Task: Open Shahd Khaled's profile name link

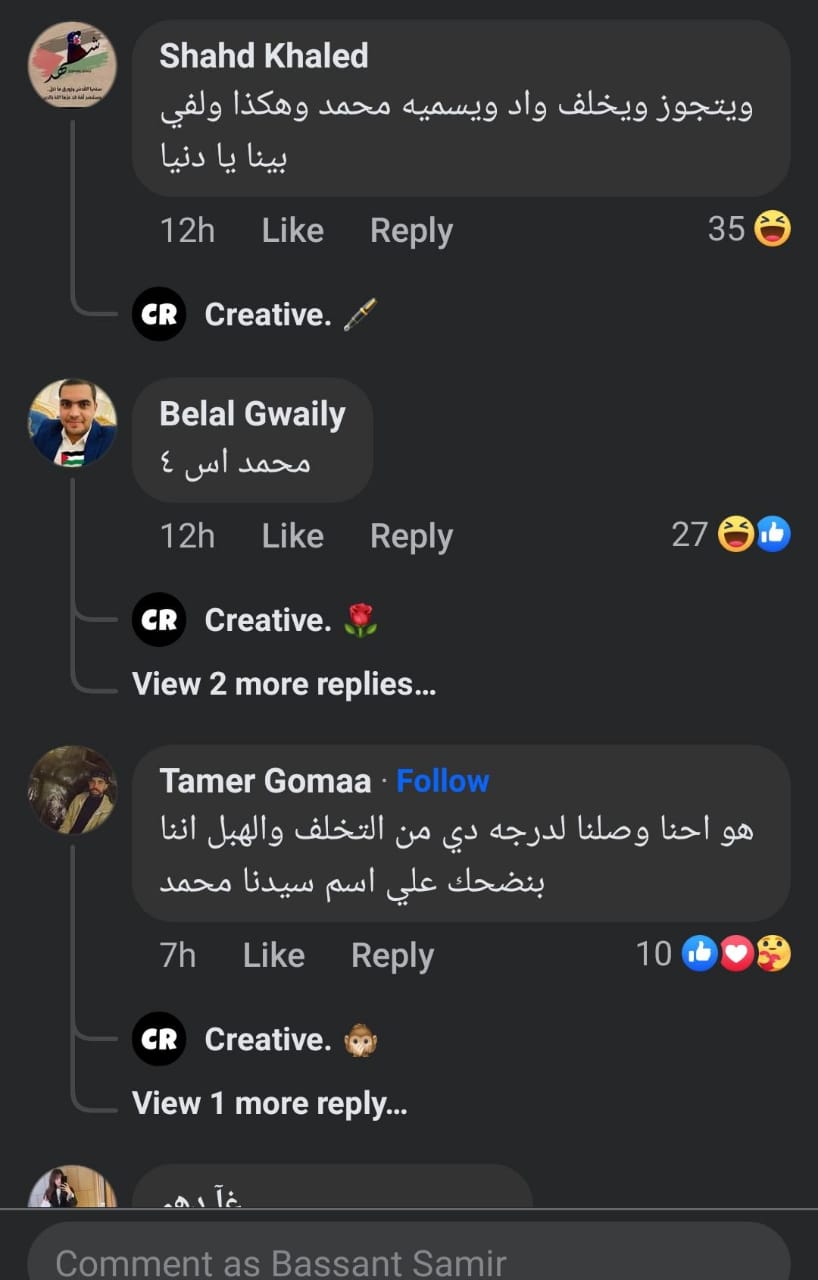Action: click(264, 56)
